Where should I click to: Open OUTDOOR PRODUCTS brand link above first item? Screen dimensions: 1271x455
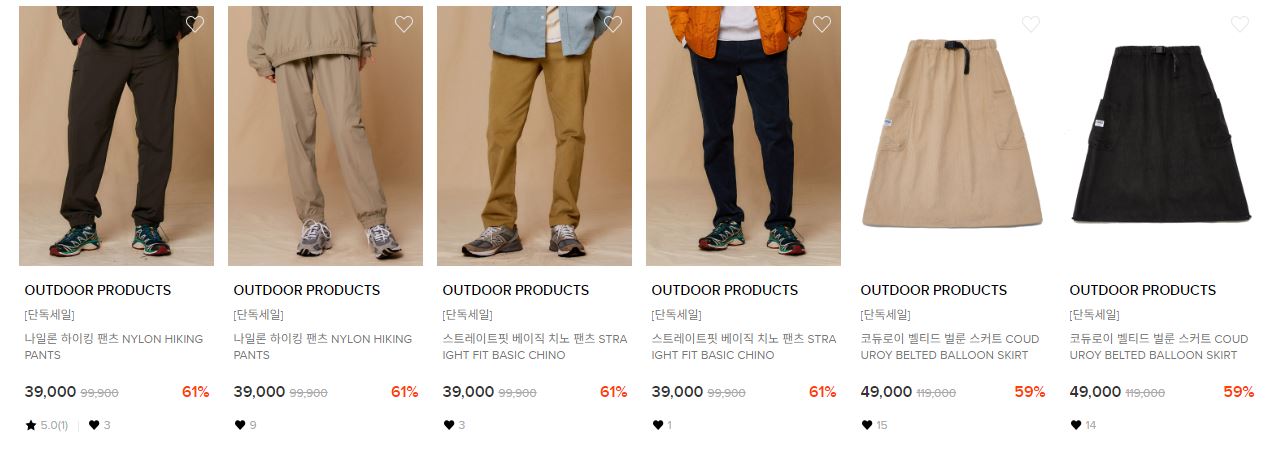(98, 290)
